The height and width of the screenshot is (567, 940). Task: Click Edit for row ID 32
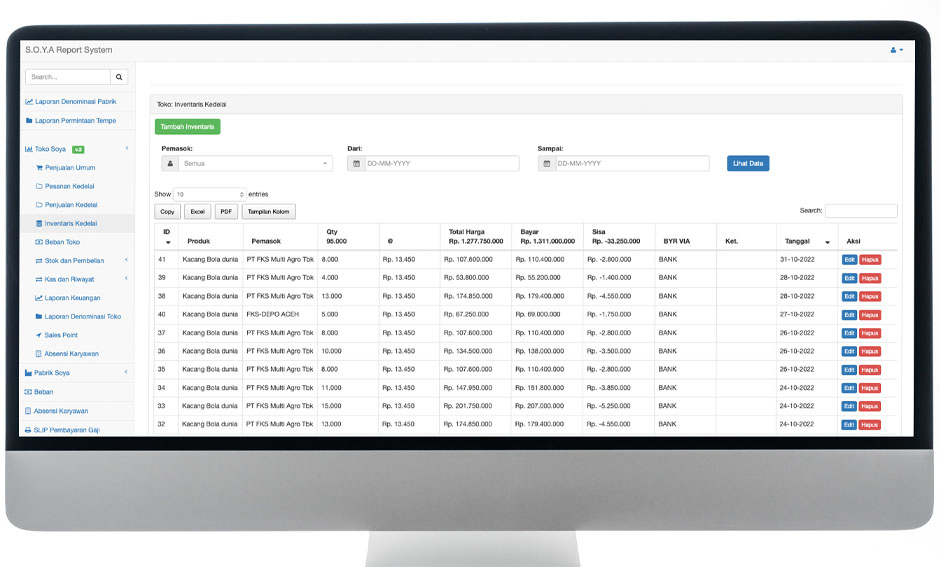click(x=849, y=424)
